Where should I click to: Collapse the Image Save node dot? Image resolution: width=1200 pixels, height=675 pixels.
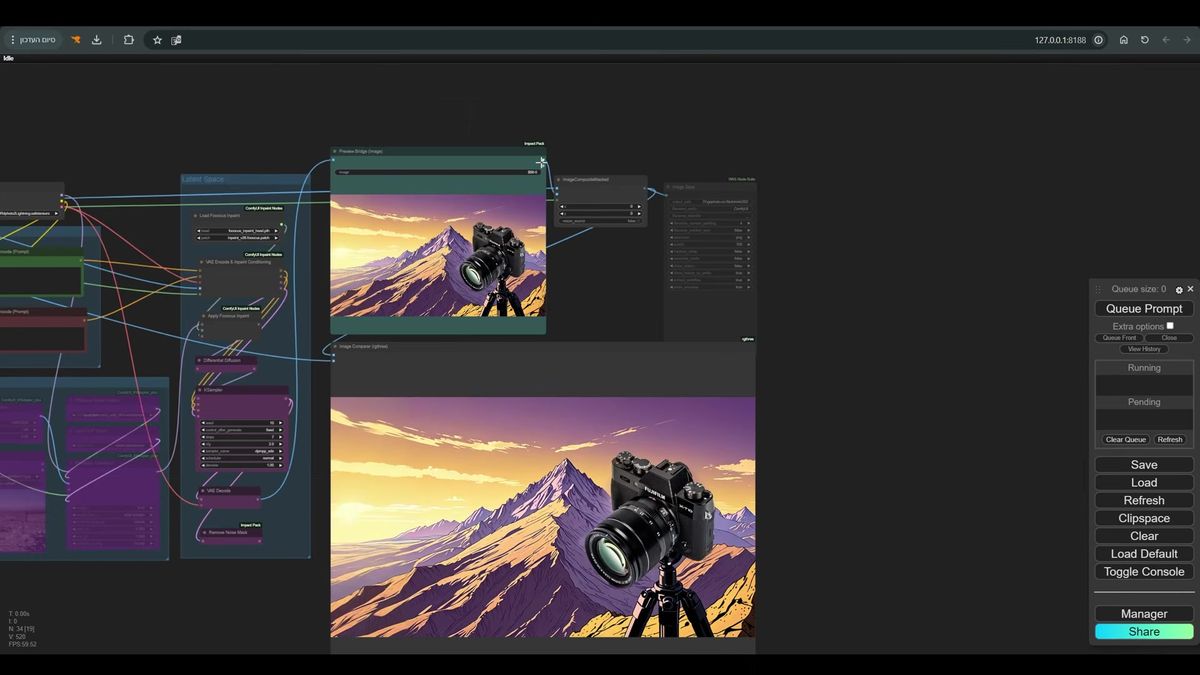coord(668,187)
